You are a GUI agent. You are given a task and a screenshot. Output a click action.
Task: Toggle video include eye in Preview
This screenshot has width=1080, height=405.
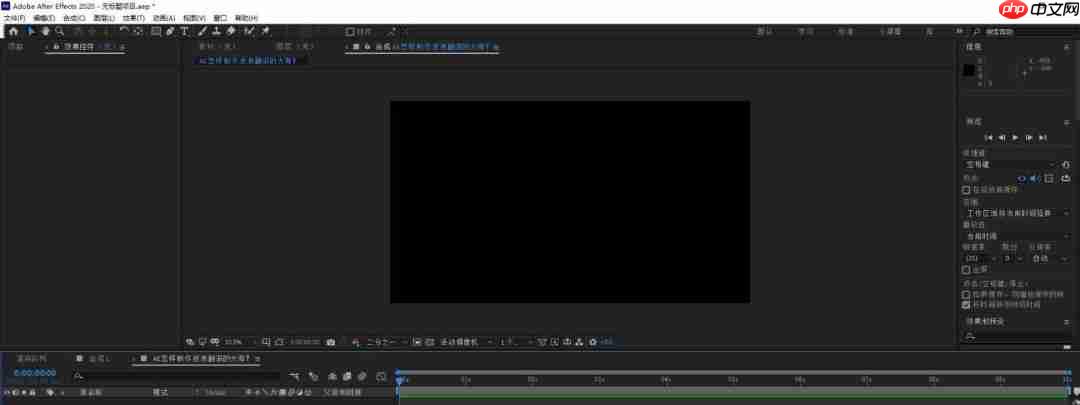click(x=1021, y=178)
